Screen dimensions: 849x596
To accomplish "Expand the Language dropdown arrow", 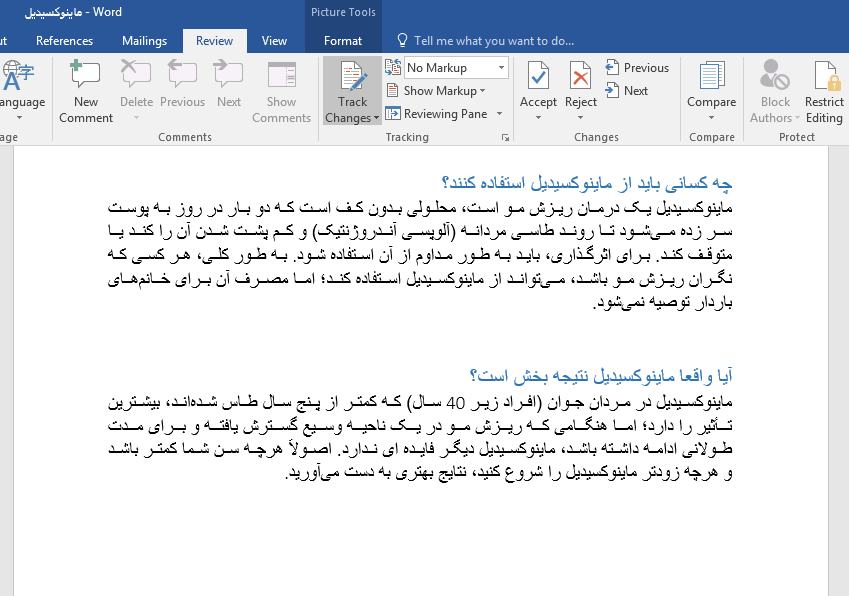I will click(19, 117).
